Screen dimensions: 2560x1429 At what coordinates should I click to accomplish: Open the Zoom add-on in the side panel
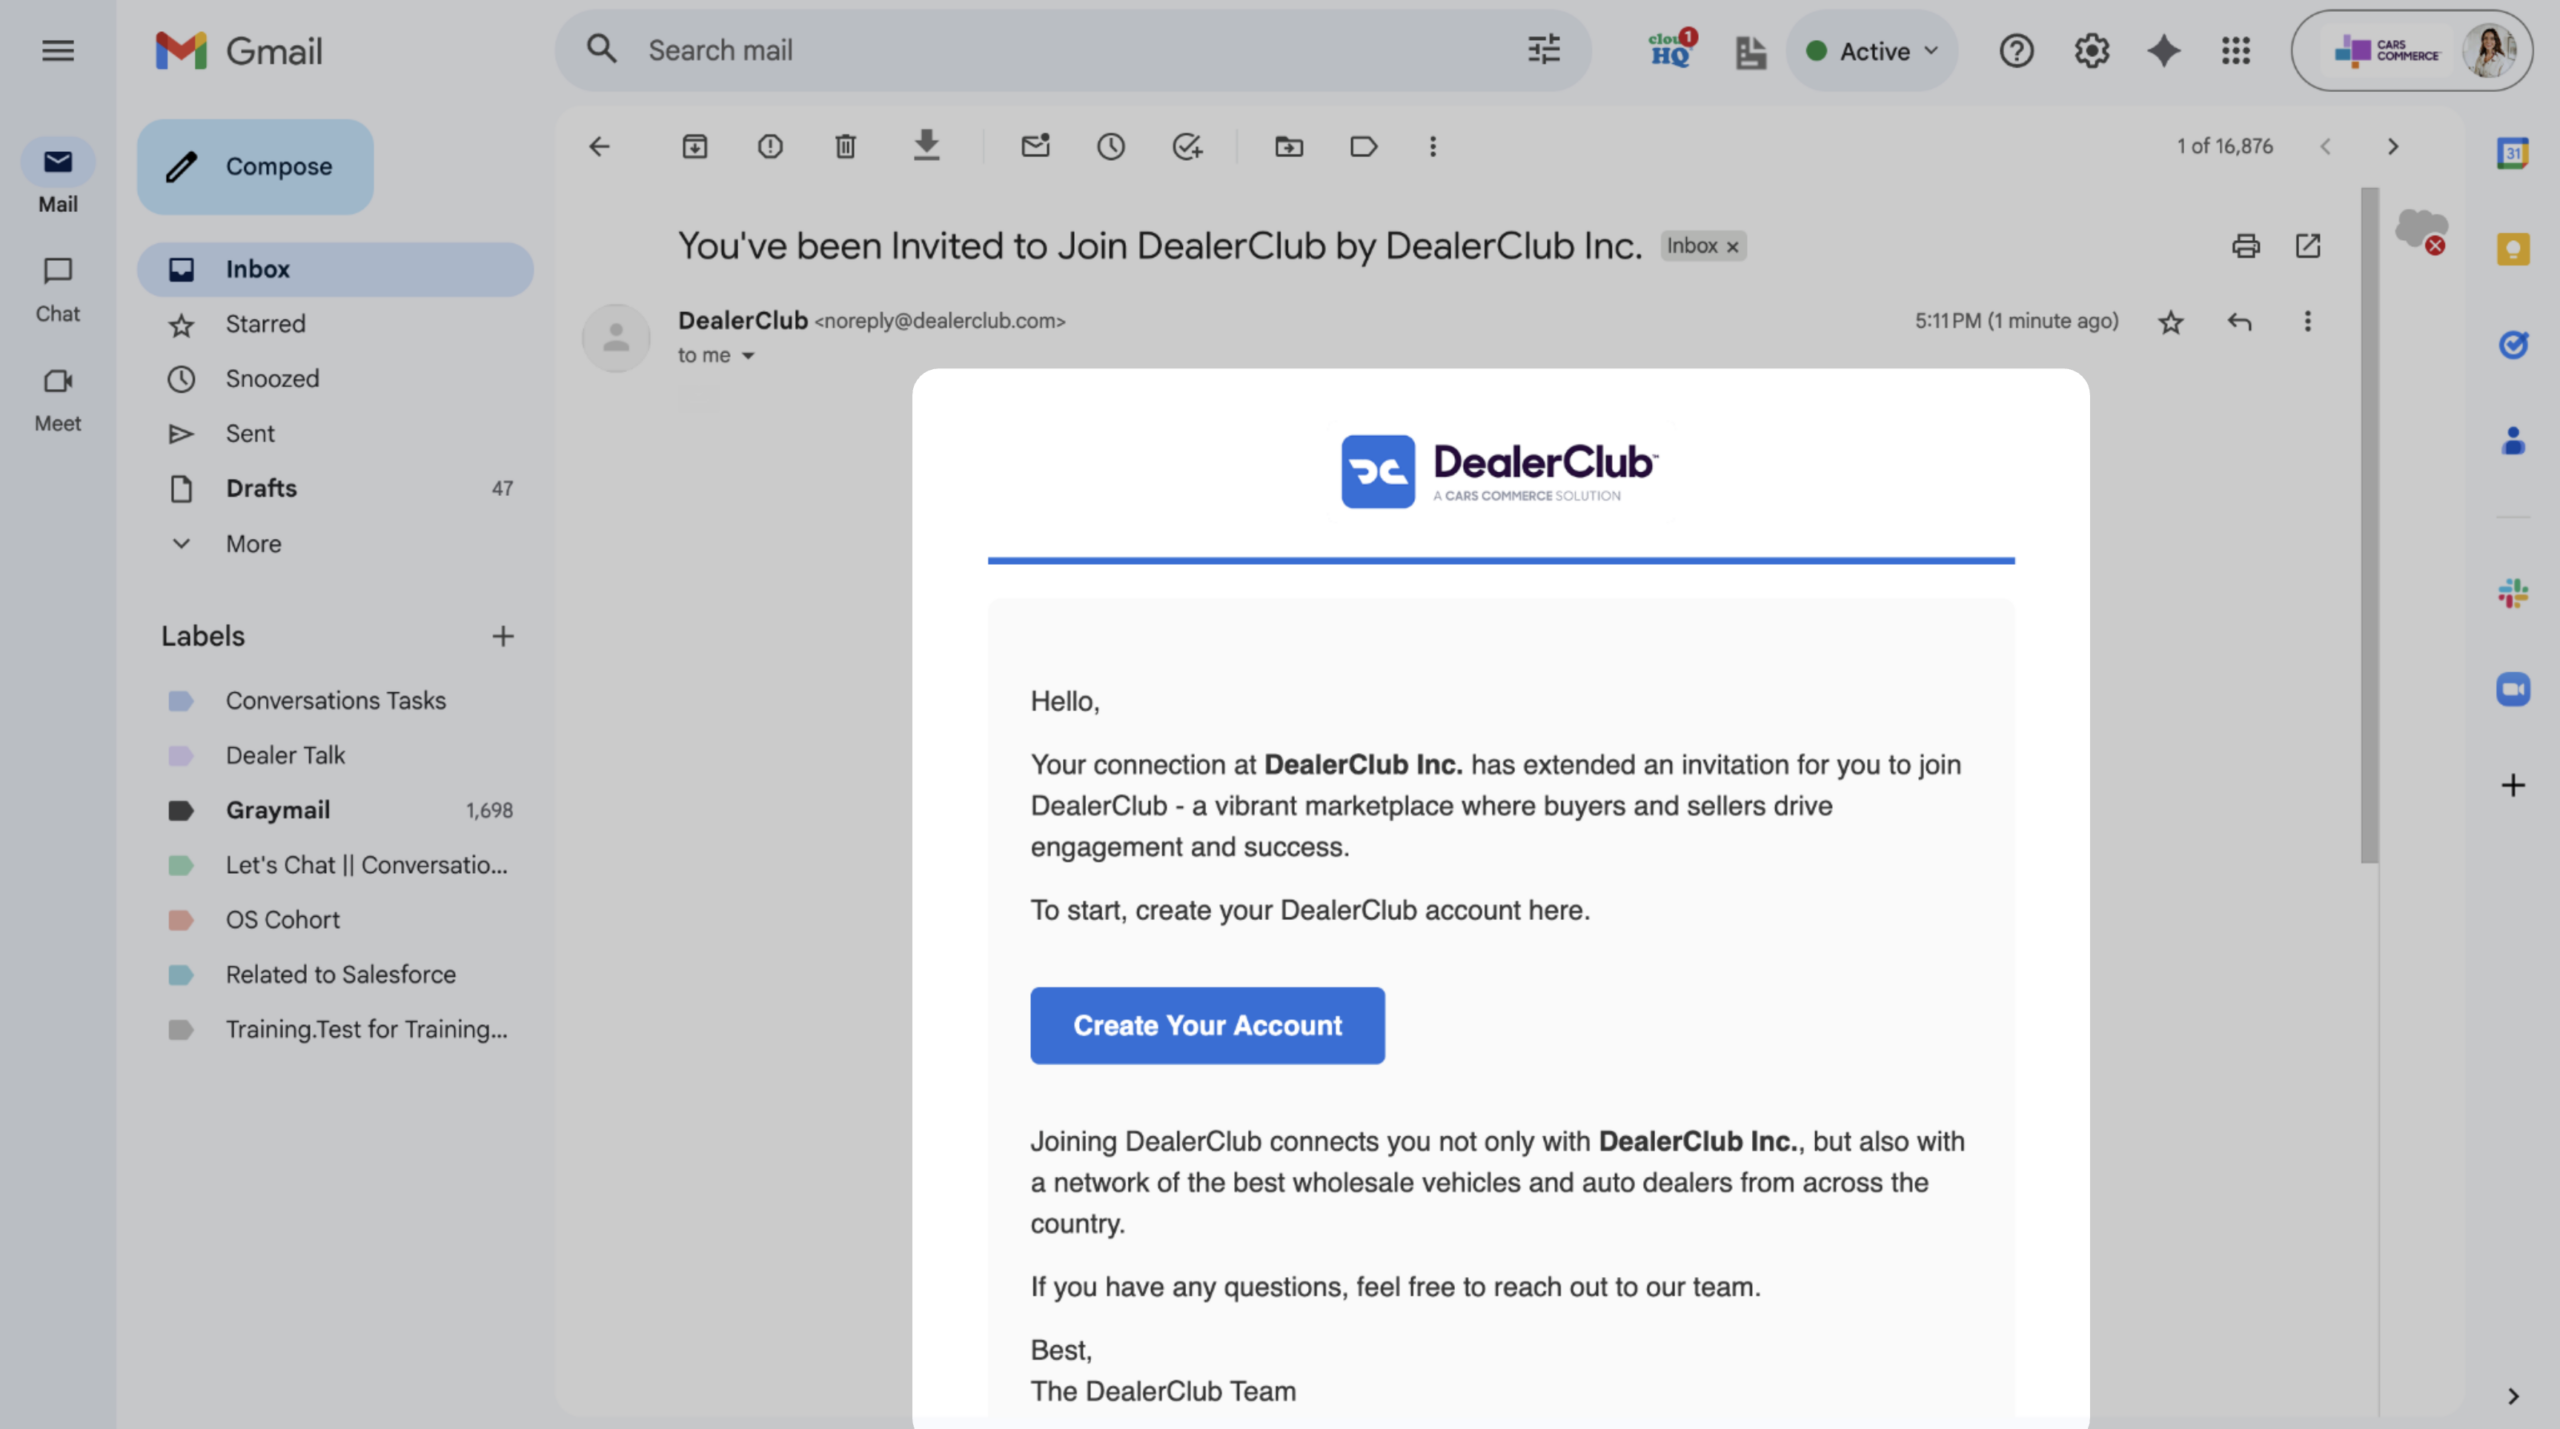tap(2512, 689)
